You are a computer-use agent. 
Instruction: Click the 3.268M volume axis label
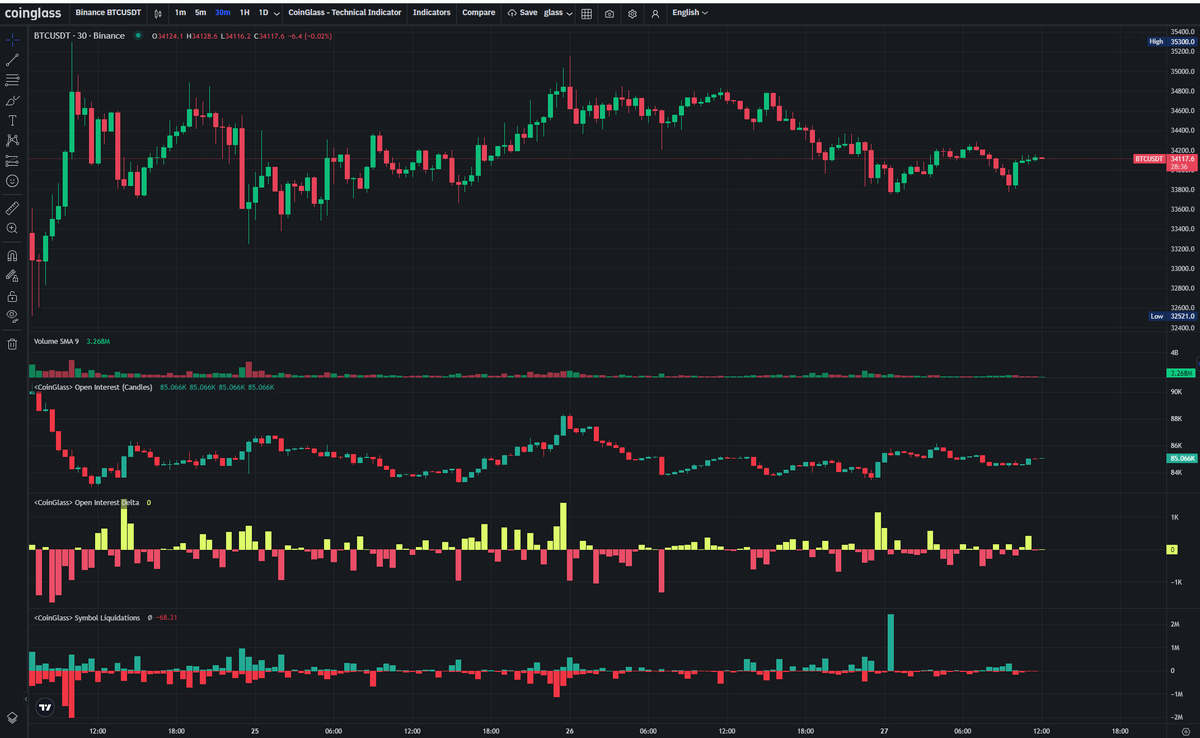tap(1182, 372)
